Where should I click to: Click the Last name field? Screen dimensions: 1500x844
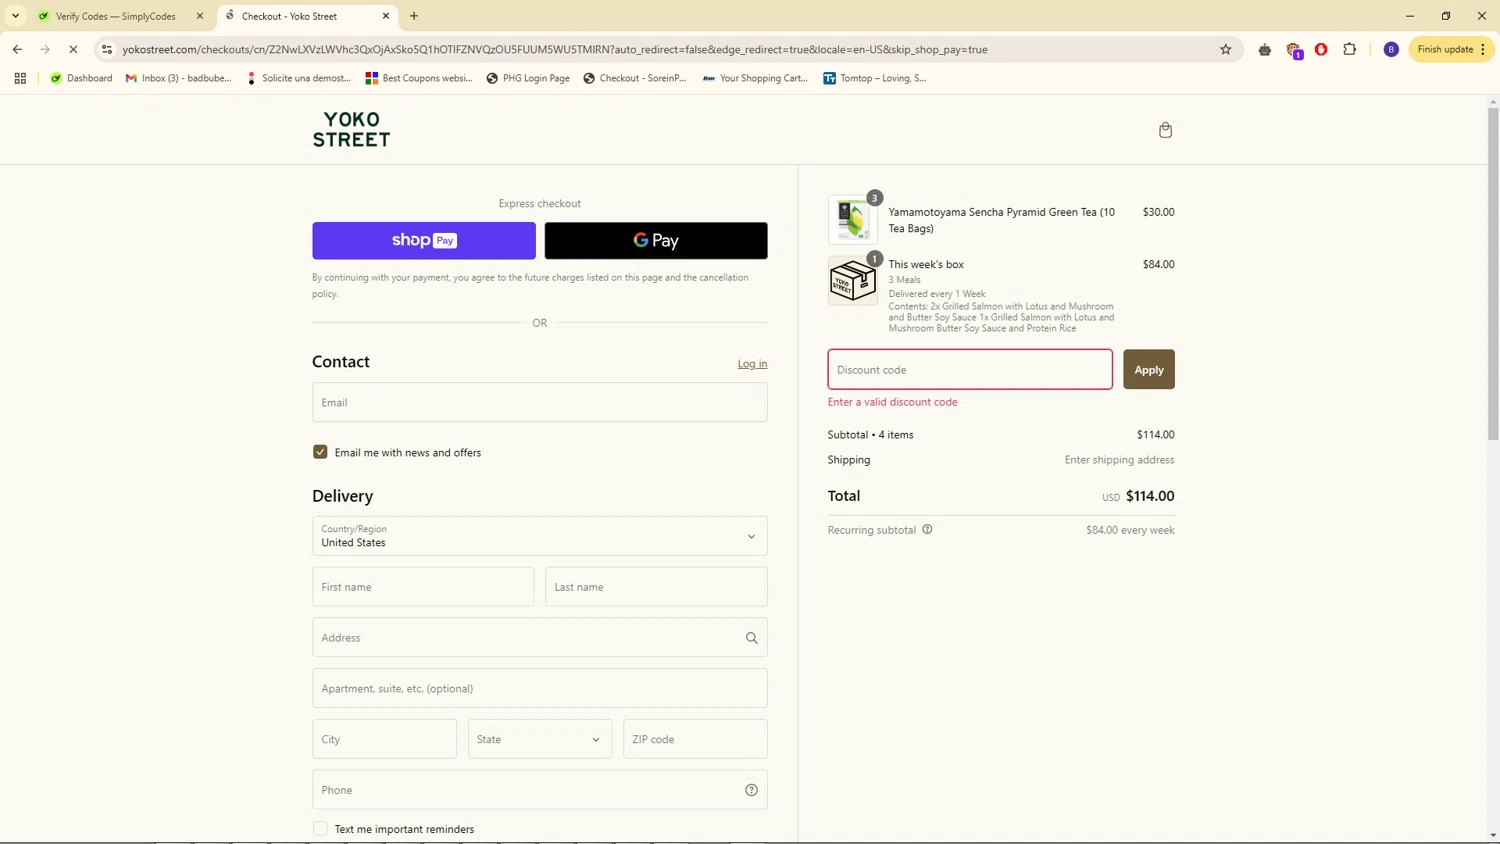click(656, 587)
